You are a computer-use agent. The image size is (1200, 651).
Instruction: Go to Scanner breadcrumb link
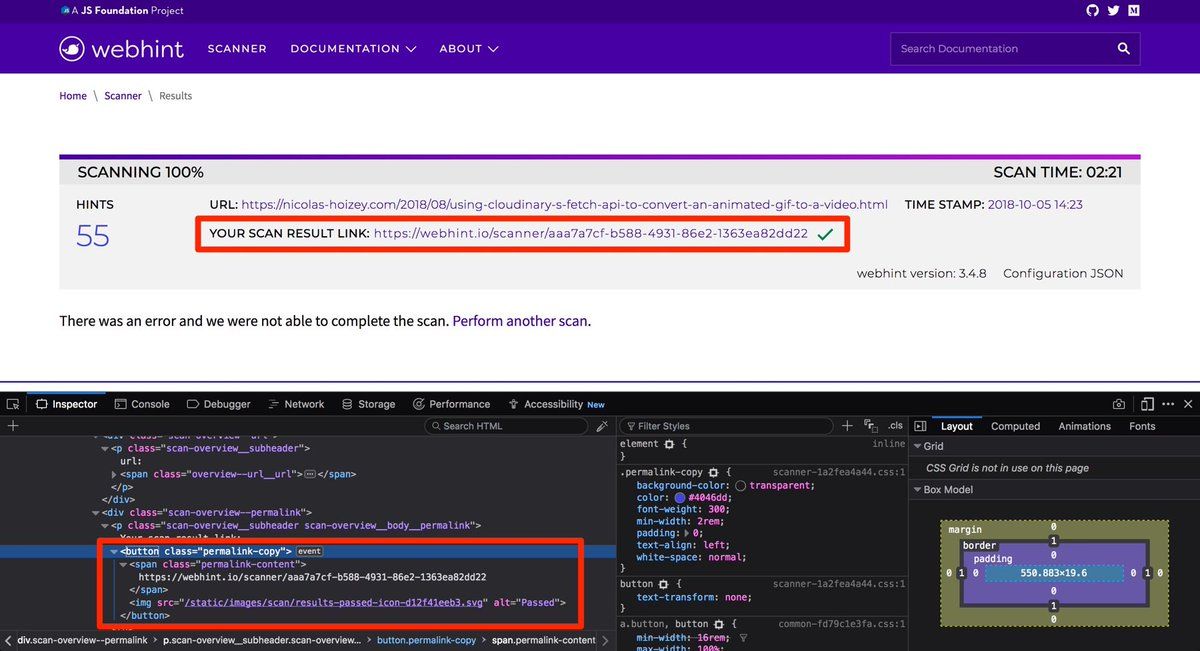[123, 96]
